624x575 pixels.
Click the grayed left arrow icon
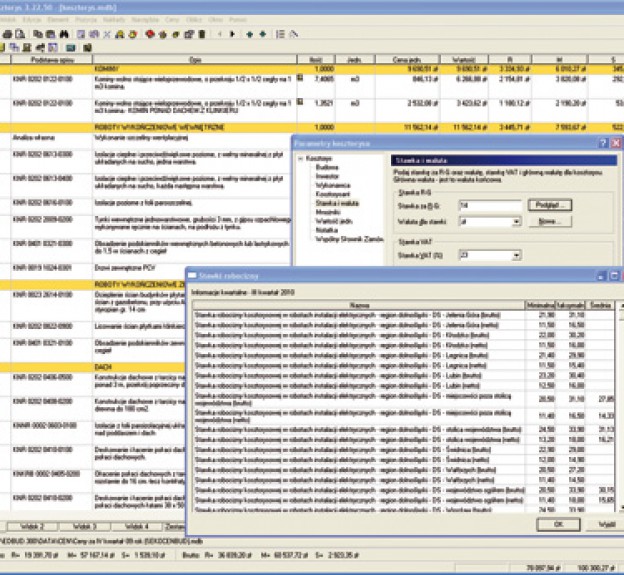click(x=219, y=34)
